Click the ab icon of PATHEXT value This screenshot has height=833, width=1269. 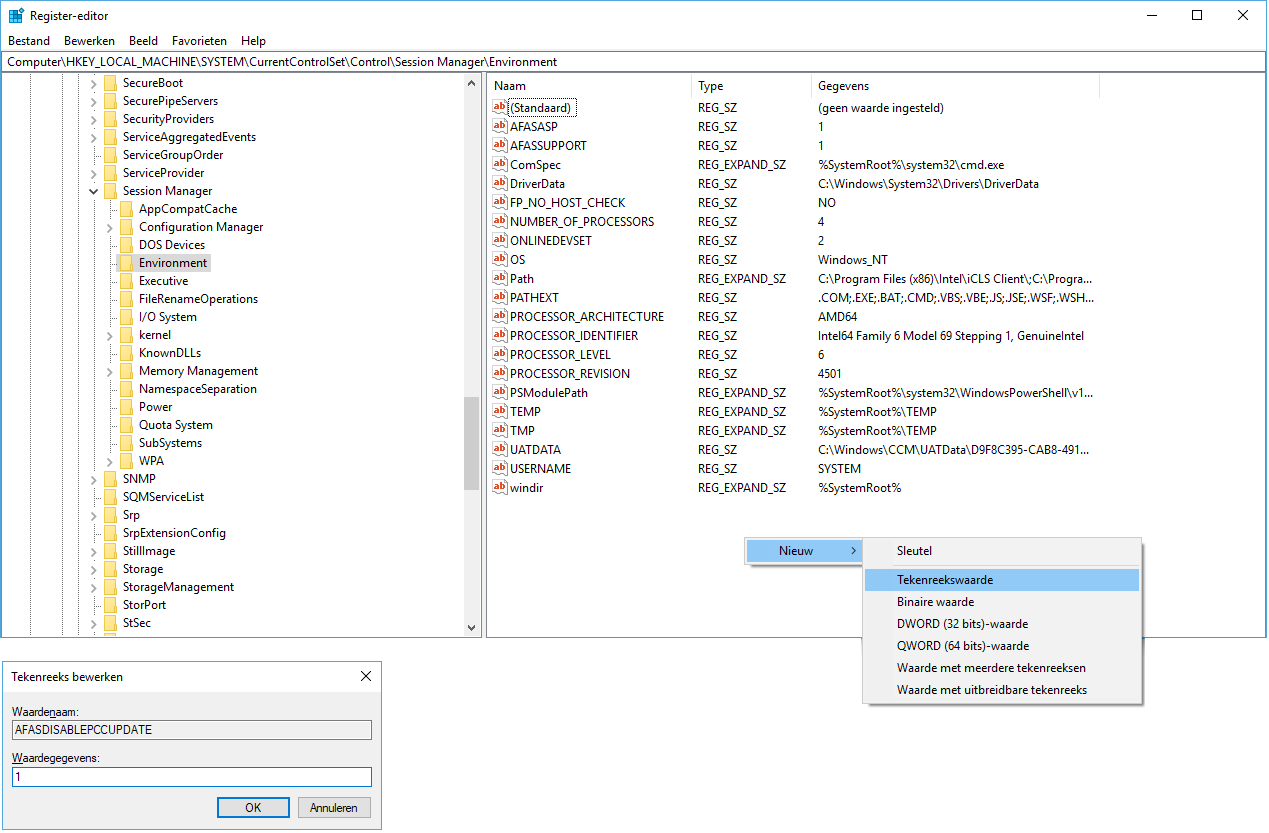pos(501,297)
